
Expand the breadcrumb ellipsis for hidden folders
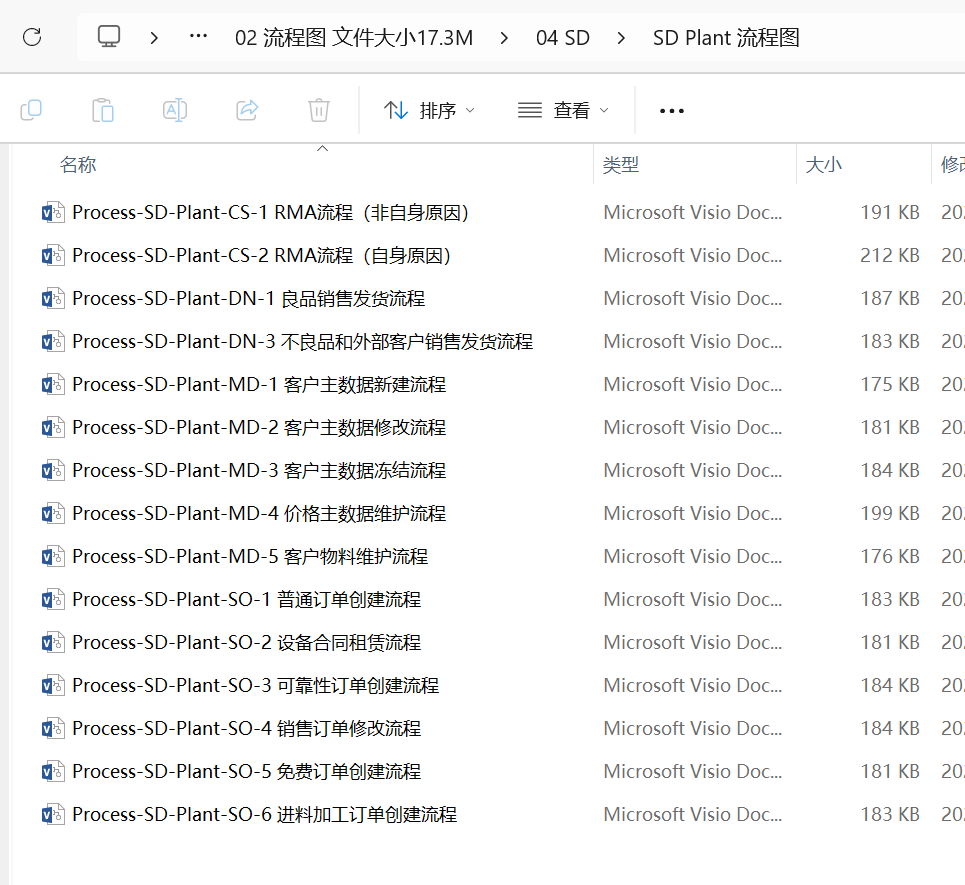[x=199, y=38]
